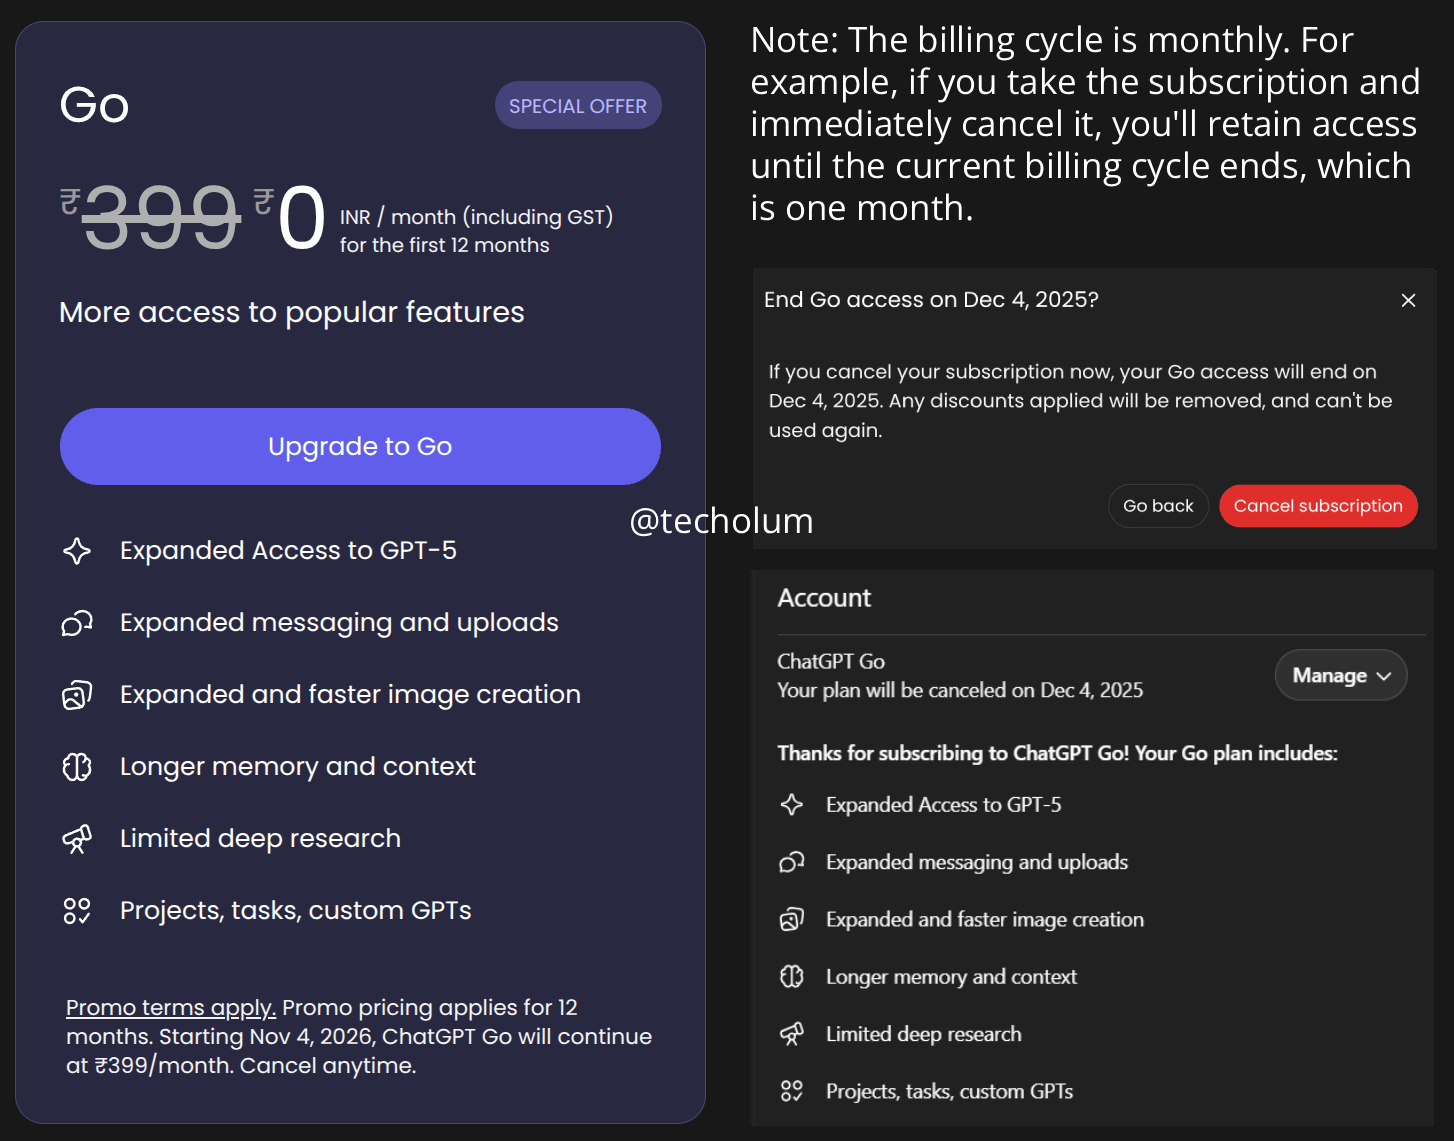Viewport: 1454px width, 1141px height.
Task: Confirm with the red Cancel subscription button
Action: 1318,506
